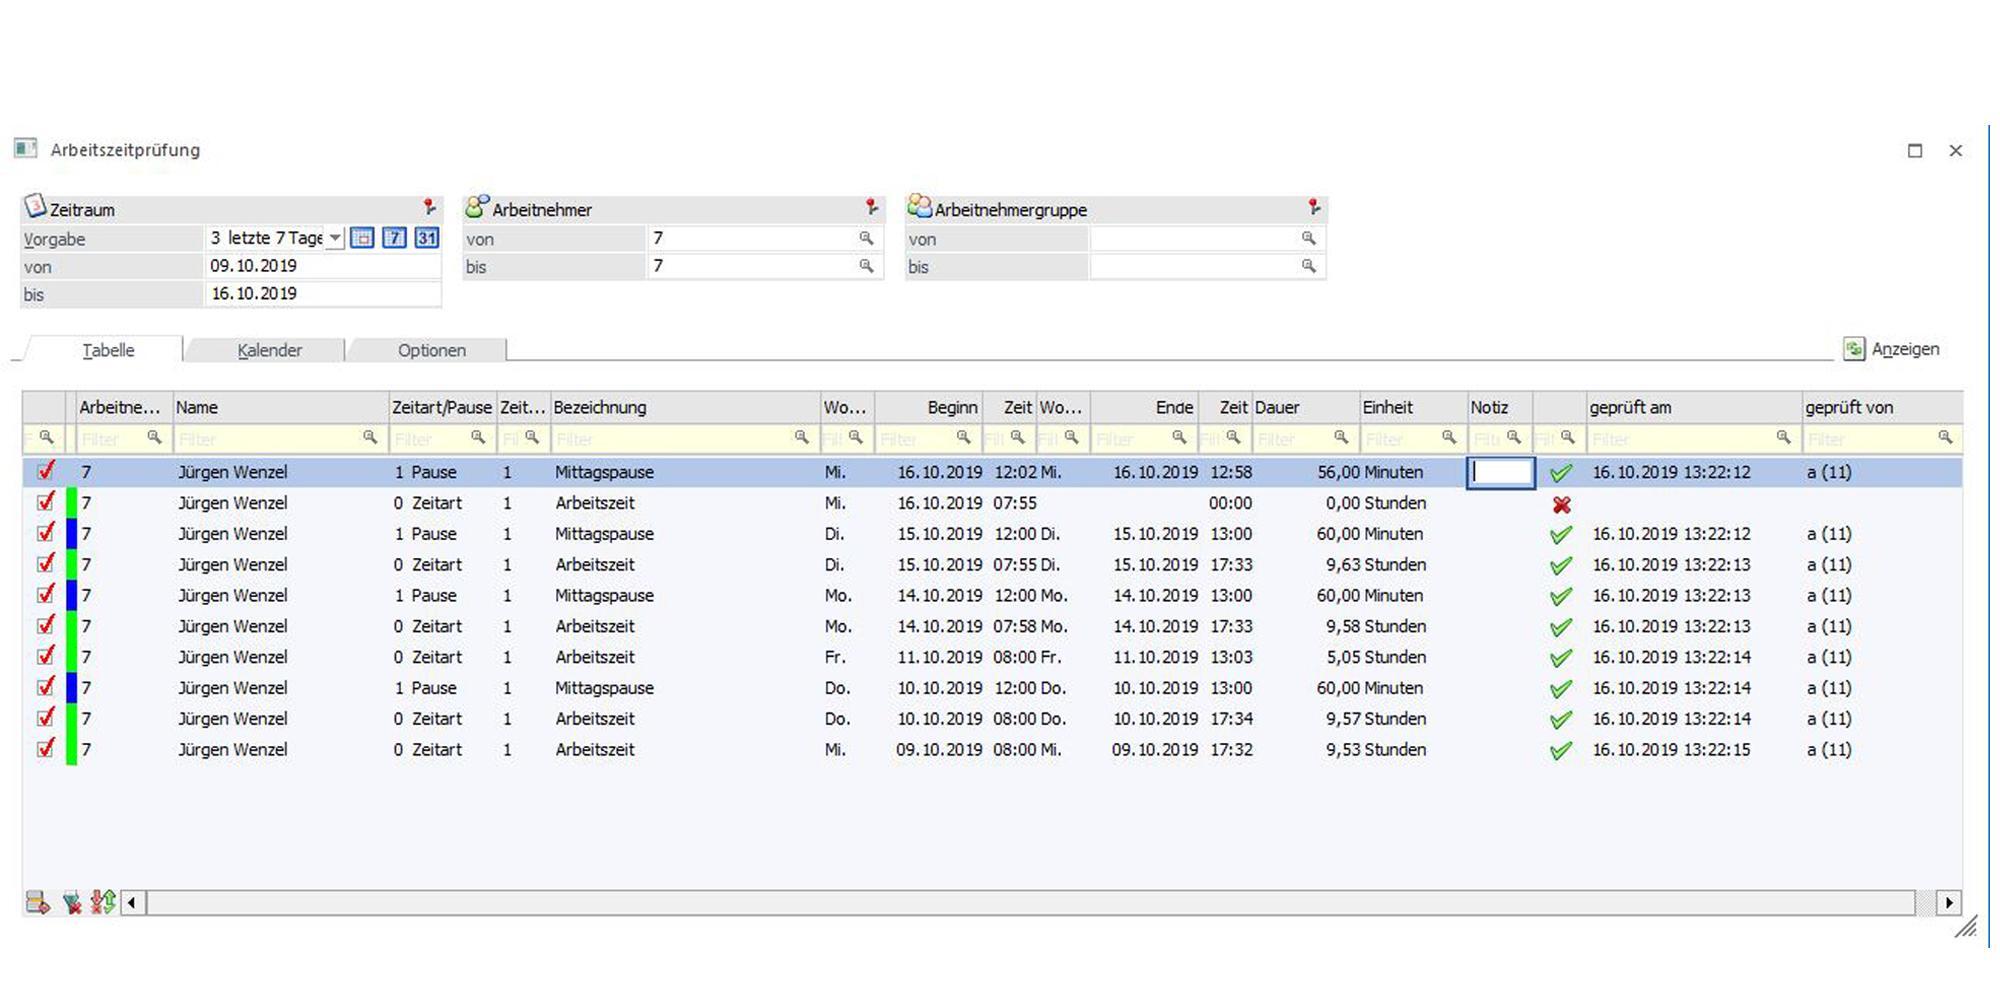2000x1000 pixels.
Task: Click the grid layout icon at bottom left
Action: (x=38, y=903)
